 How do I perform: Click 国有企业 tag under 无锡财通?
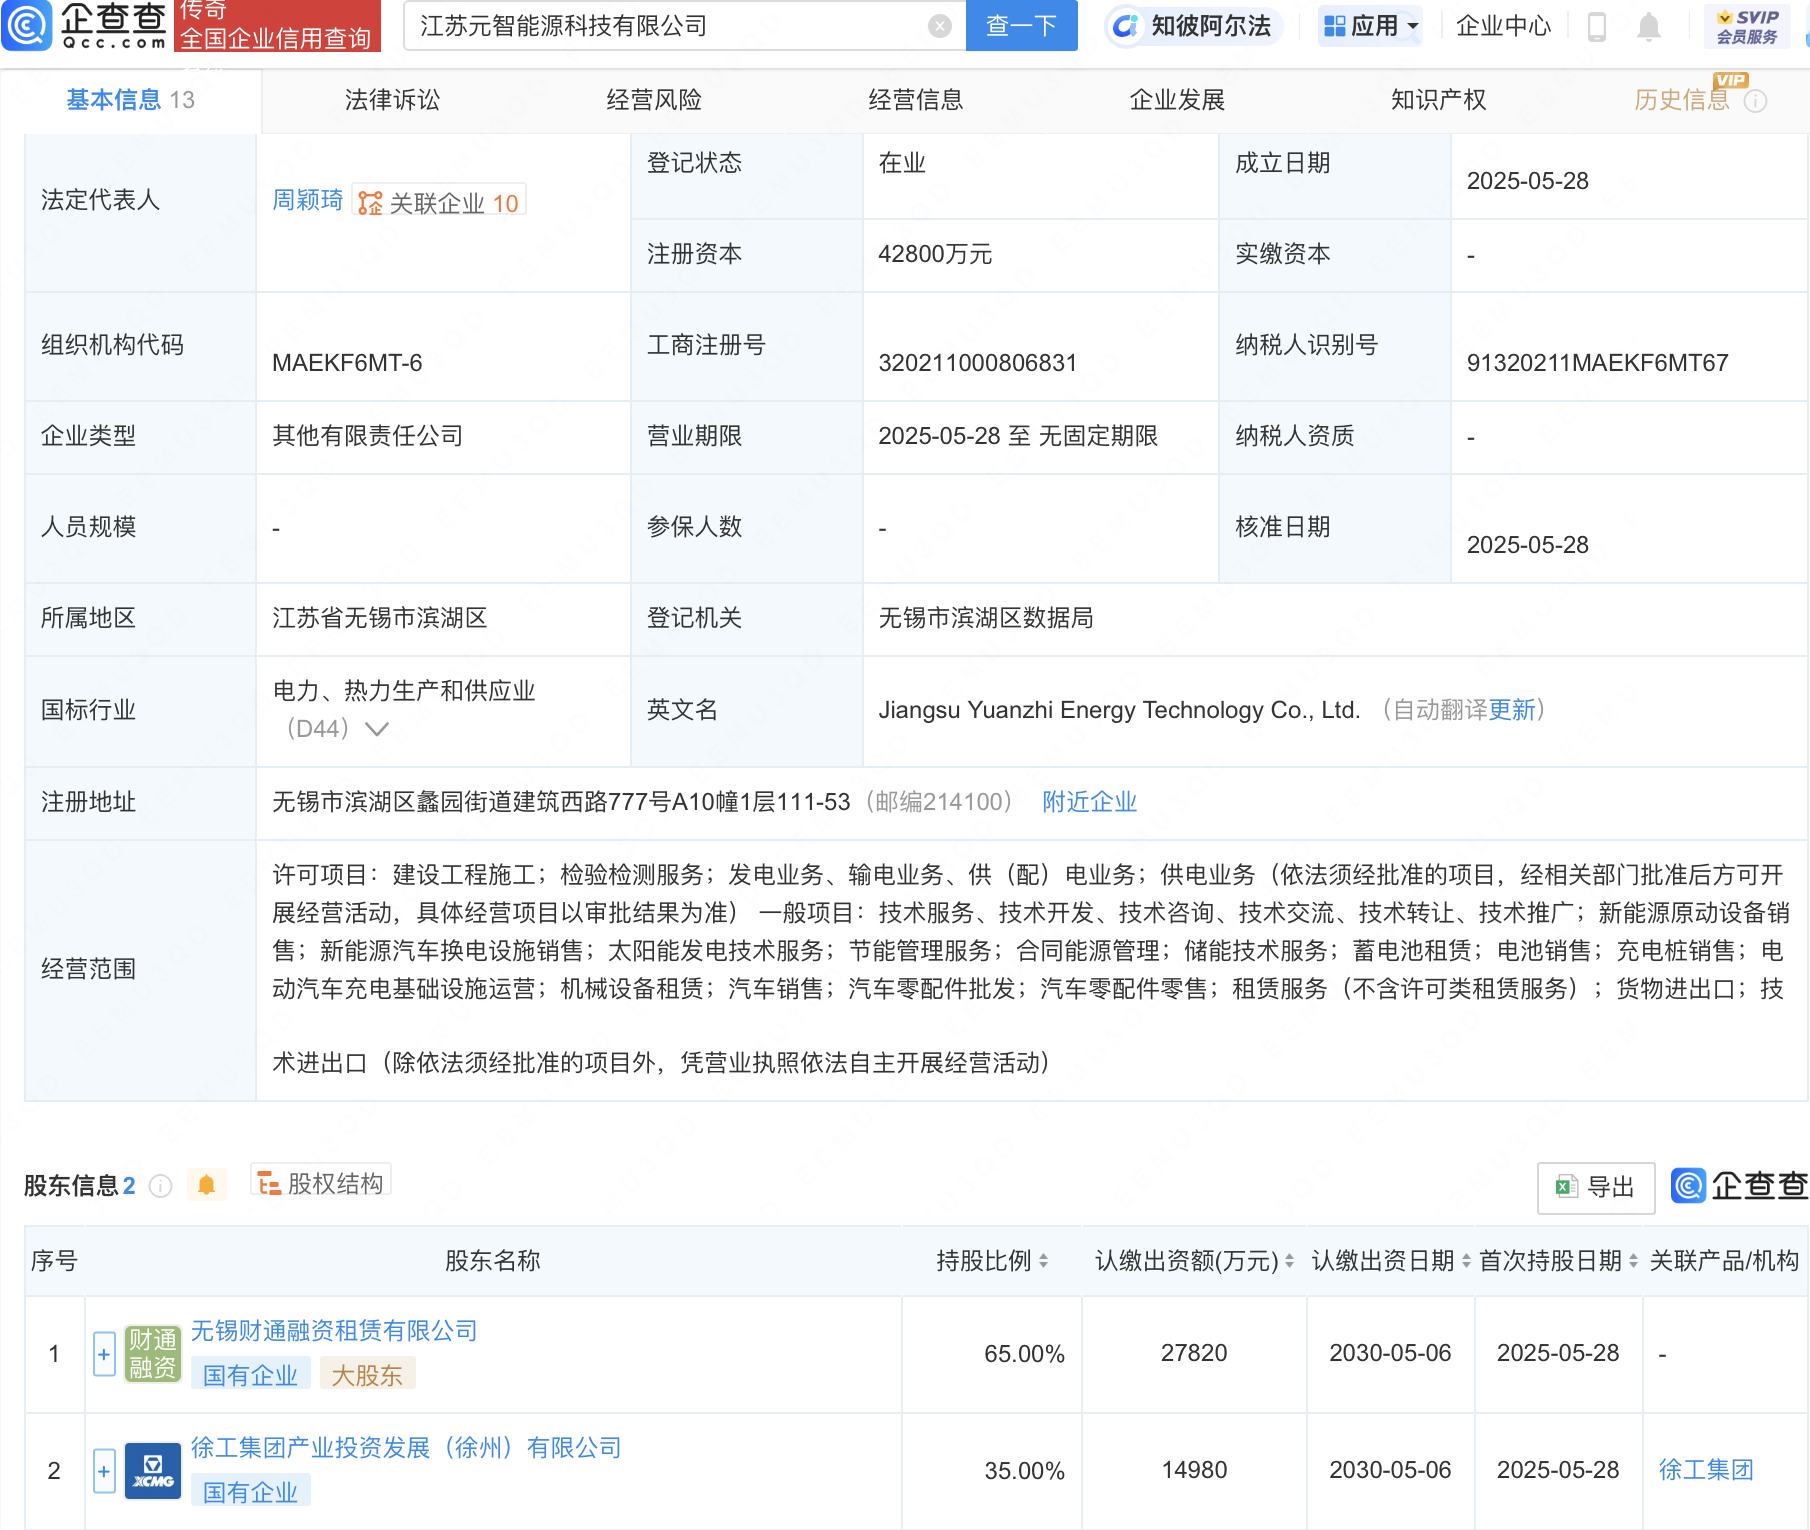pyautogui.click(x=250, y=1376)
